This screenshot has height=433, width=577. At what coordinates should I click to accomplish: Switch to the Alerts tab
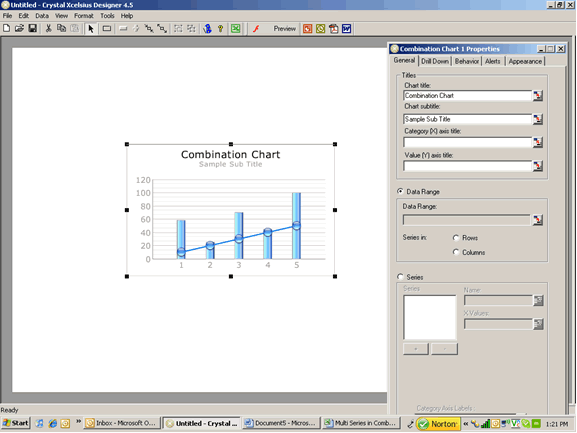pos(492,61)
